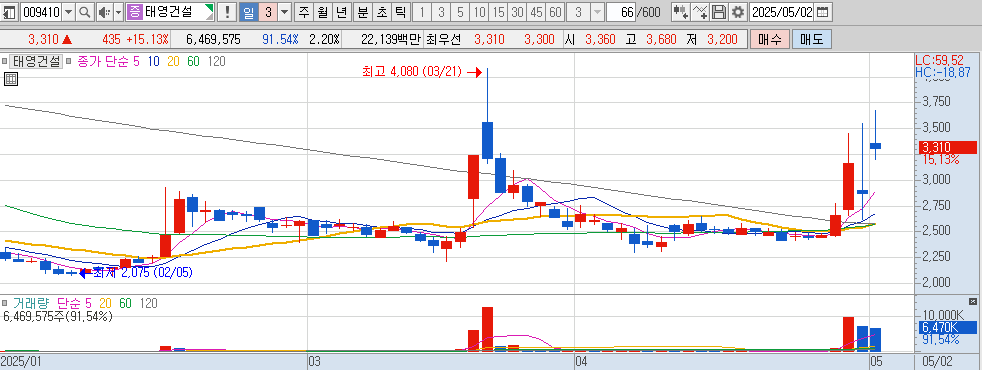Click the blue 10 moving average legend
The image size is (982, 370).
click(x=153, y=61)
